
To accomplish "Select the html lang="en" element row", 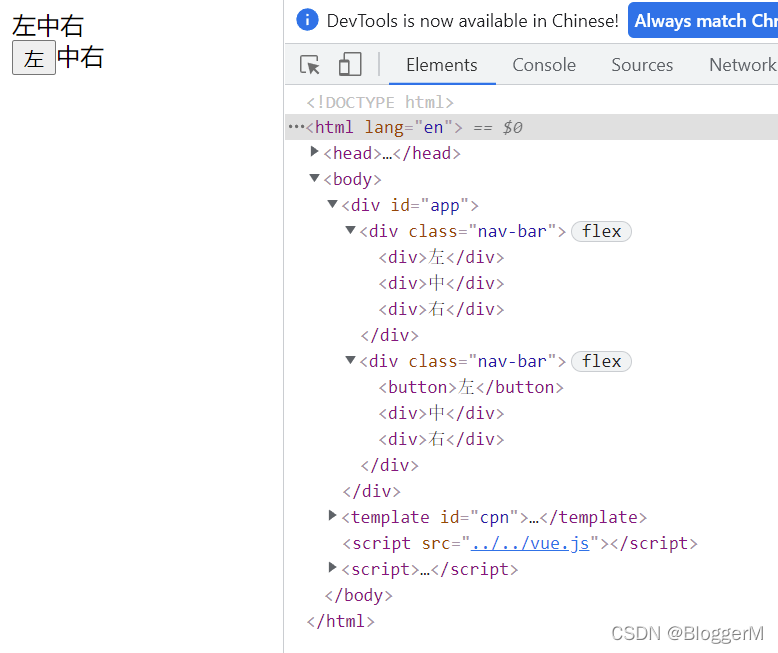I will (531, 127).
